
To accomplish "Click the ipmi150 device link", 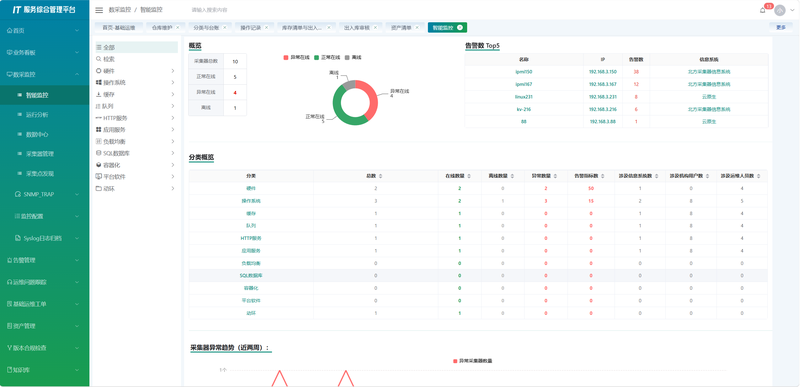I will [x=523, y=72].
